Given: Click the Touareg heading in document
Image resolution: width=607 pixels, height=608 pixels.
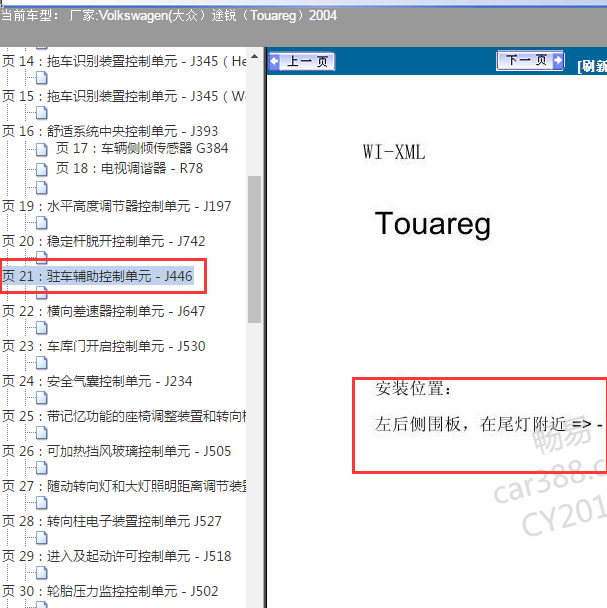Looking at the screenshot, I should (x=433, y=224).
